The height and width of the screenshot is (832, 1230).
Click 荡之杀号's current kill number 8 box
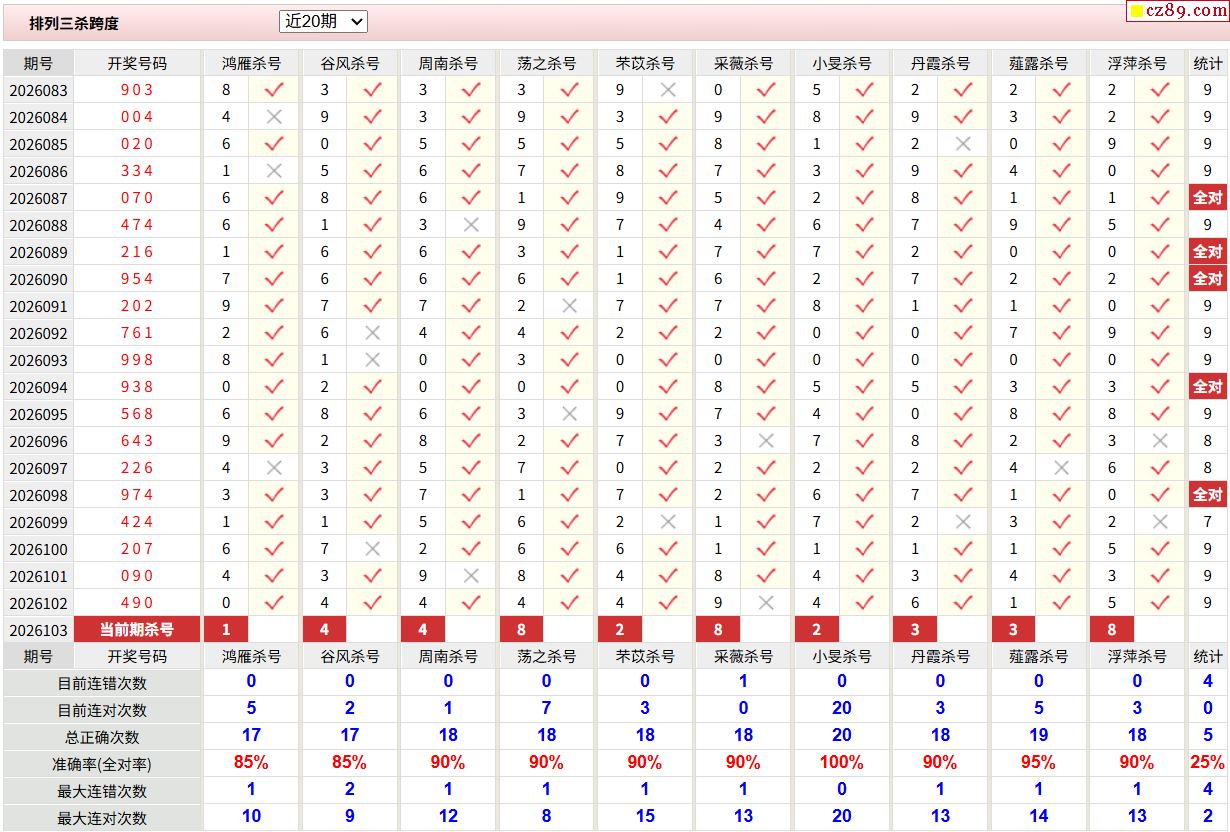coord(521,630)
